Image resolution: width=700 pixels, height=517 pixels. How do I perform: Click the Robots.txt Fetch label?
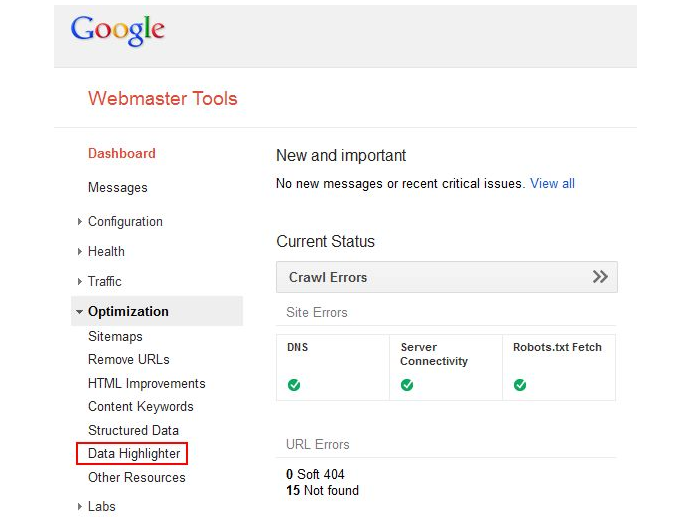(x=557, y=347)
